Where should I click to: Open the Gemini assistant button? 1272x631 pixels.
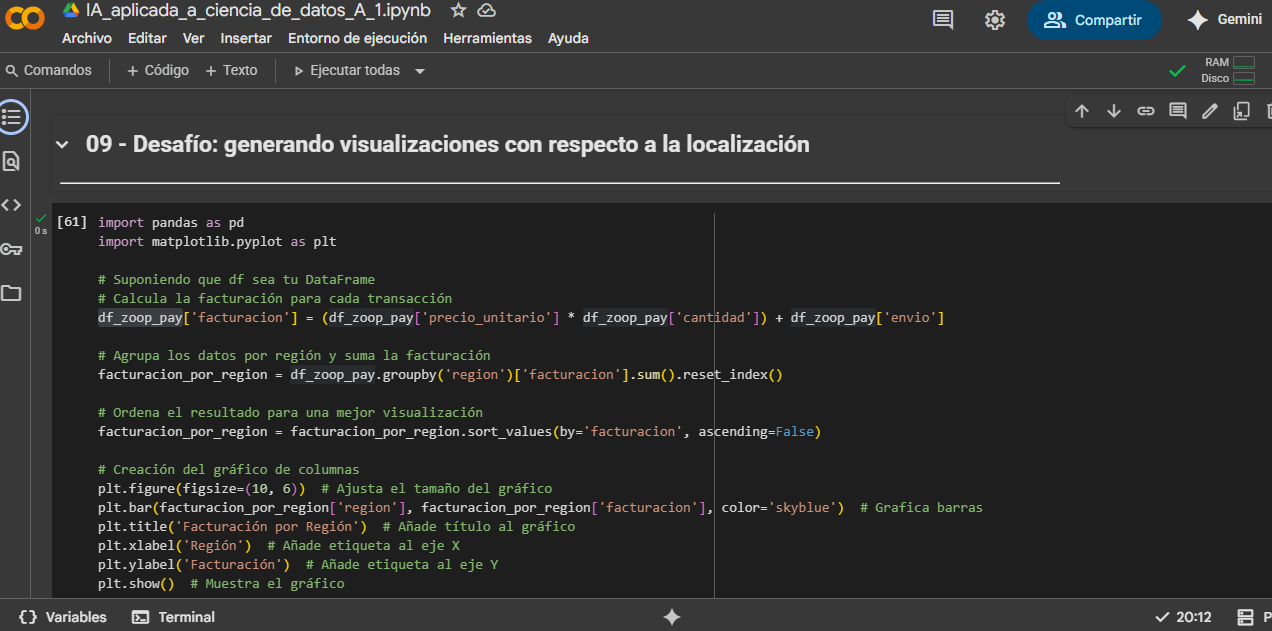[1225, 20]
